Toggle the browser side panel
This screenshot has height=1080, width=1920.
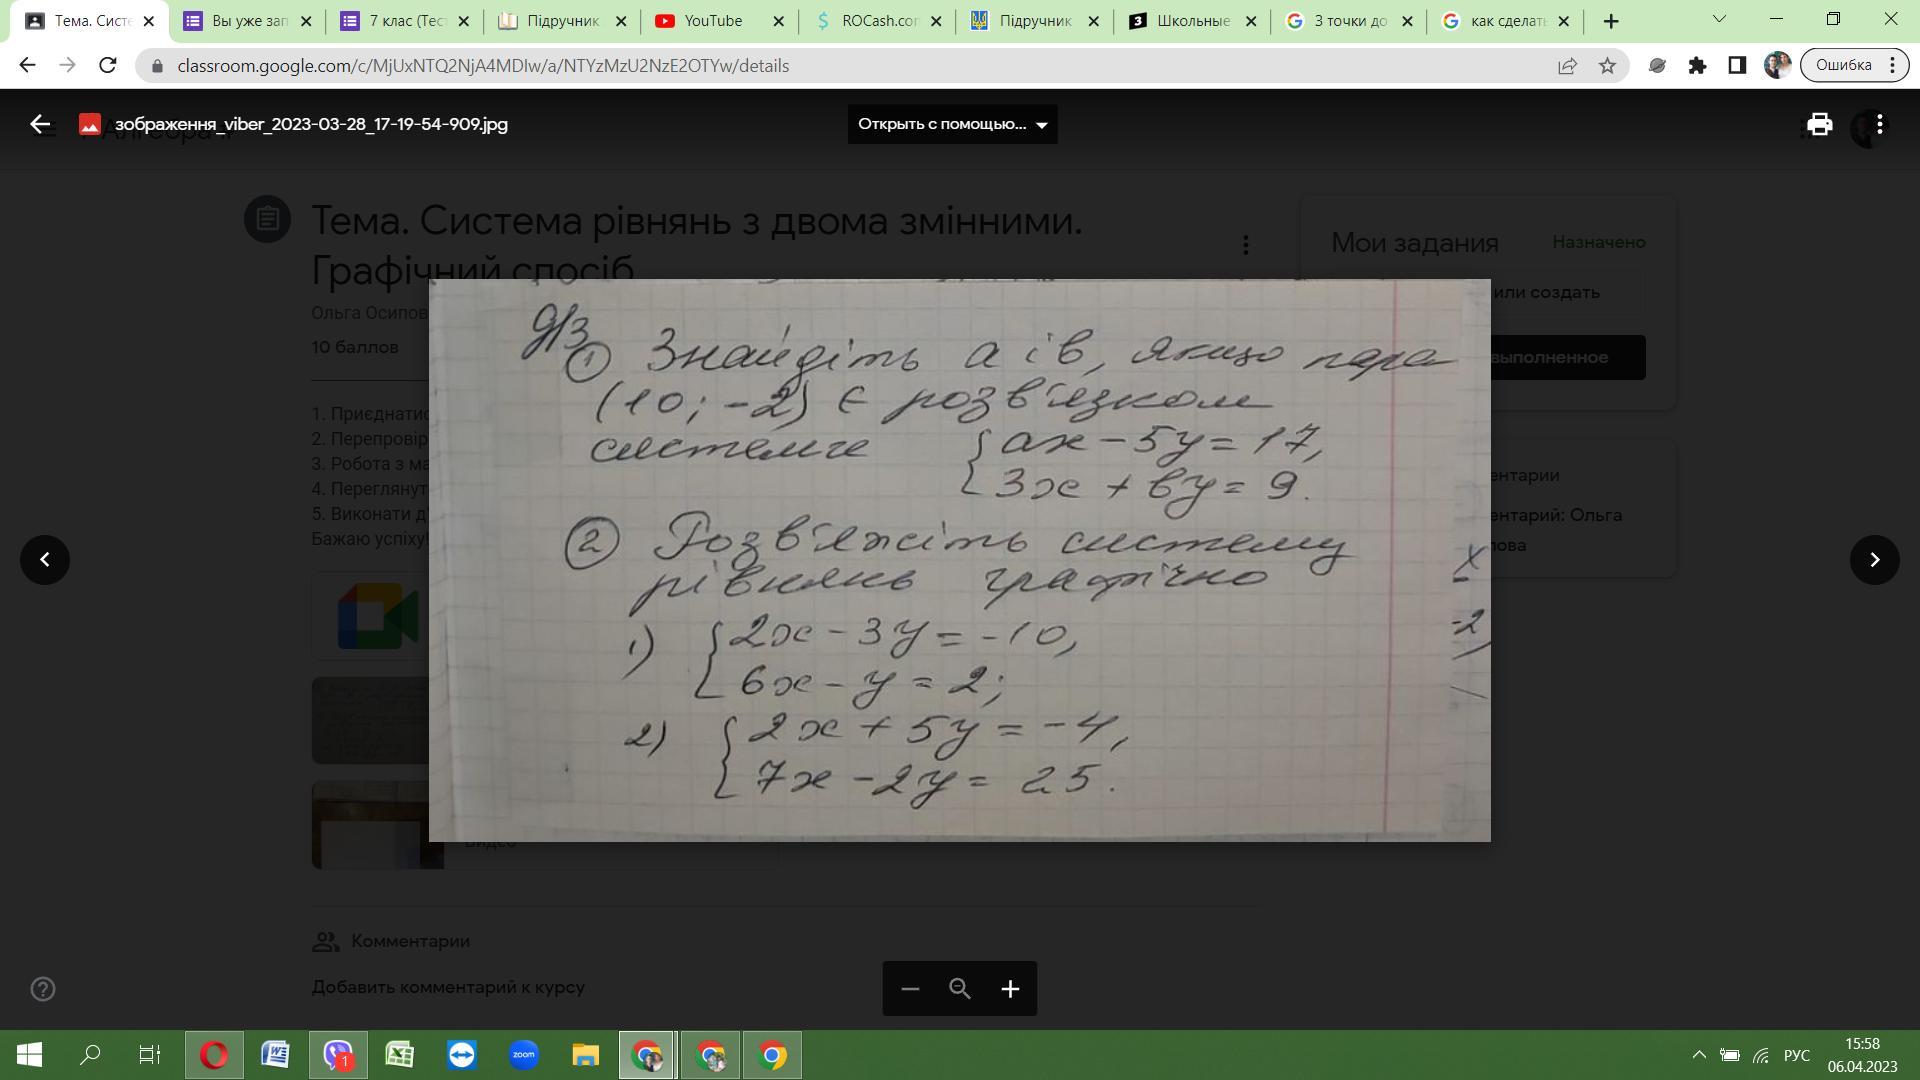pyautogui.click(x=1737, y=66)
